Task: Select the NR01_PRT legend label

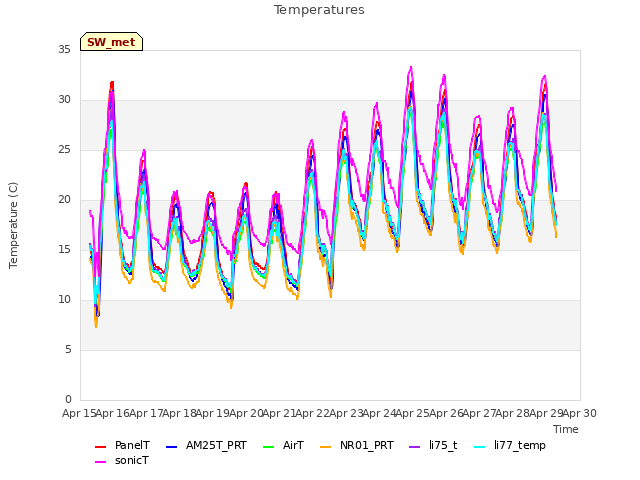Action: point(367,445)
